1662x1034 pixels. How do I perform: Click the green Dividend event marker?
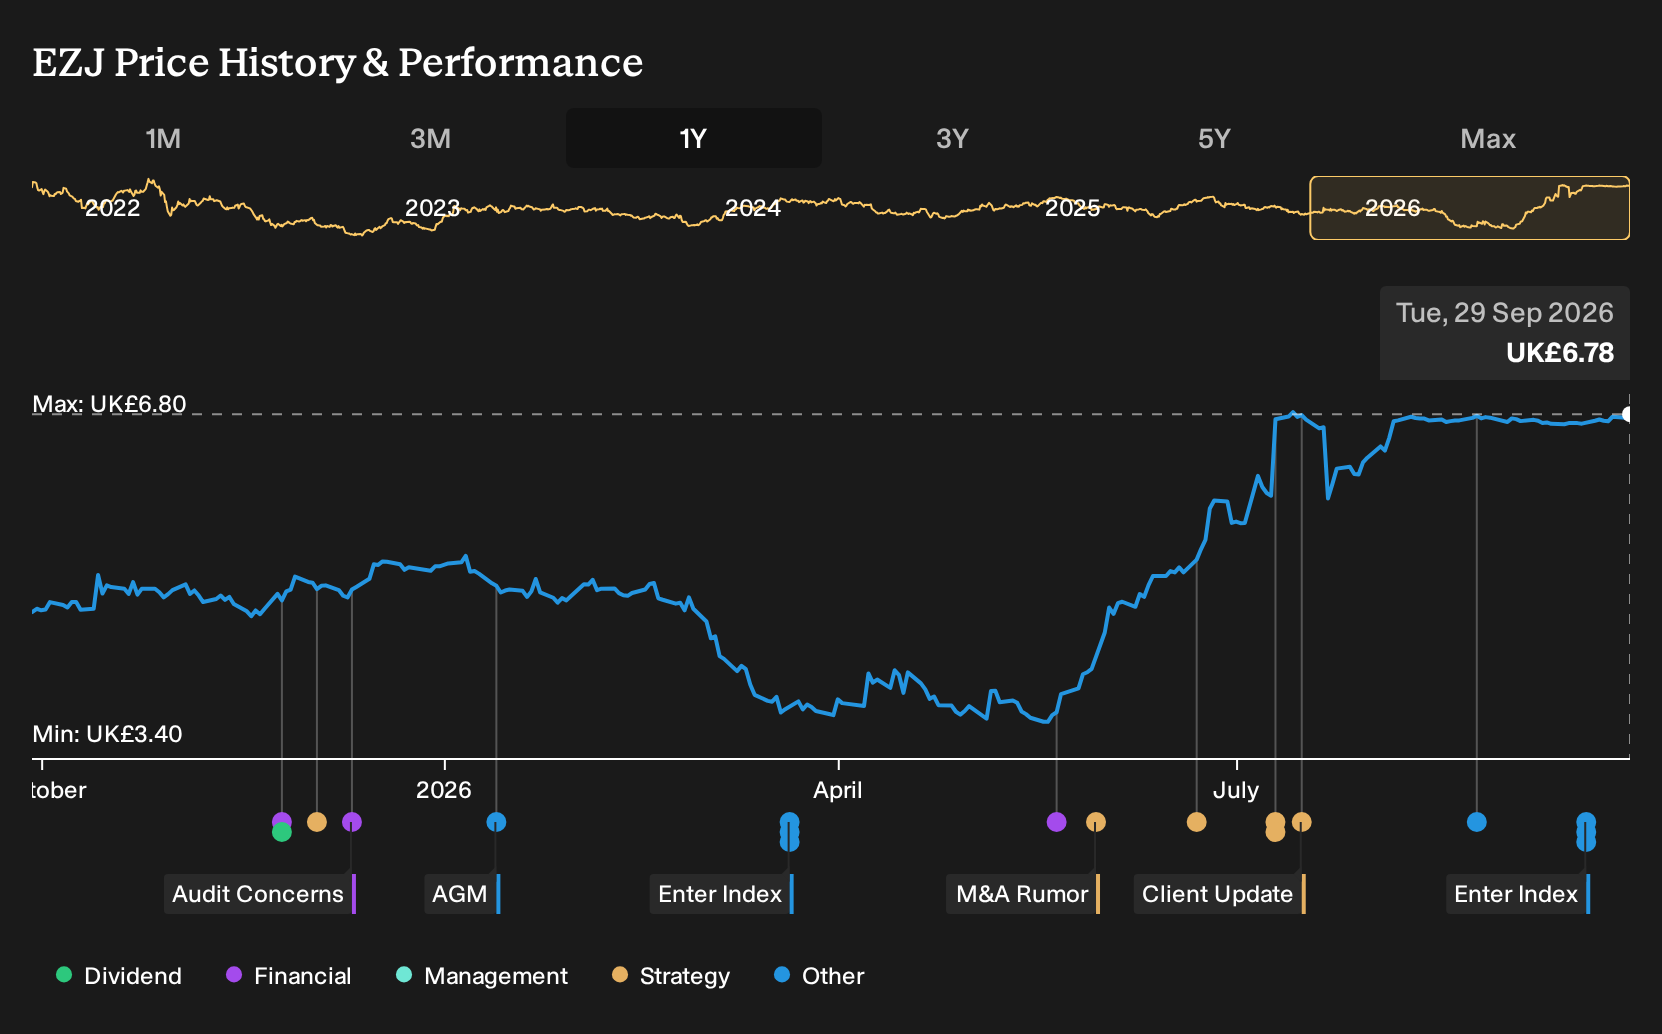[x=282, y=832]
